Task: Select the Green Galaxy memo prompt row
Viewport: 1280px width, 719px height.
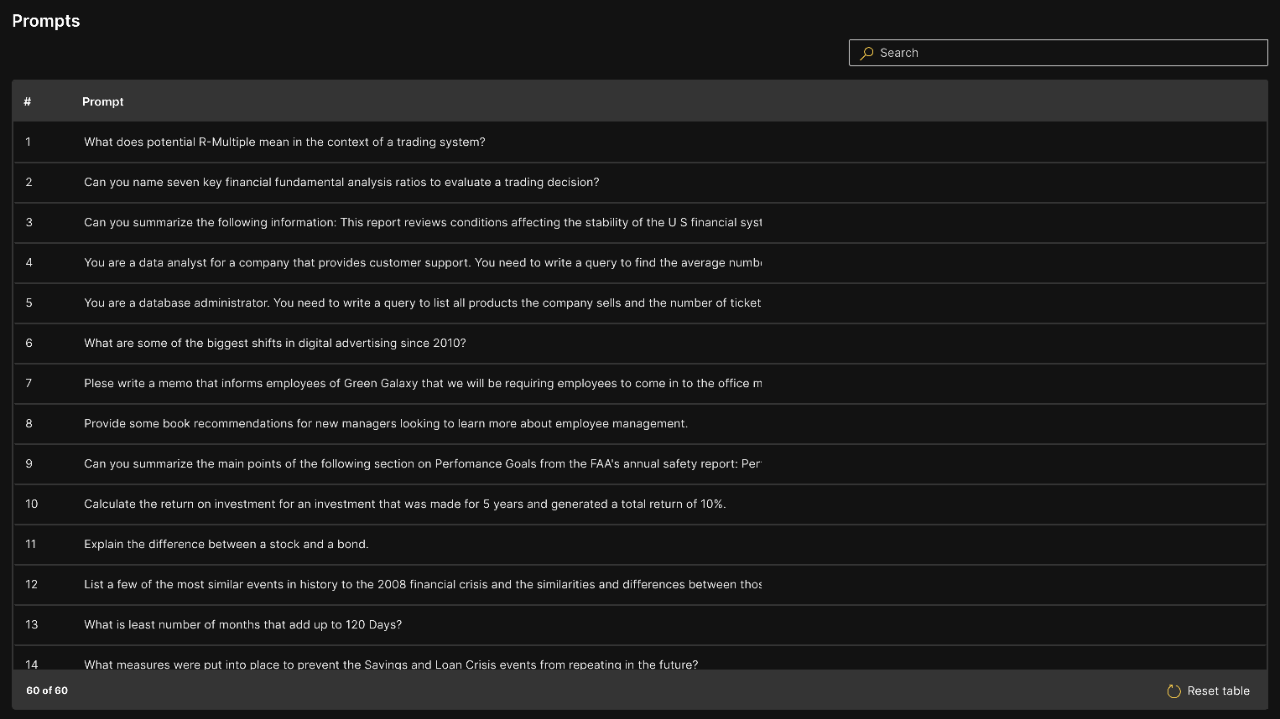Action: tap(422, 384)
